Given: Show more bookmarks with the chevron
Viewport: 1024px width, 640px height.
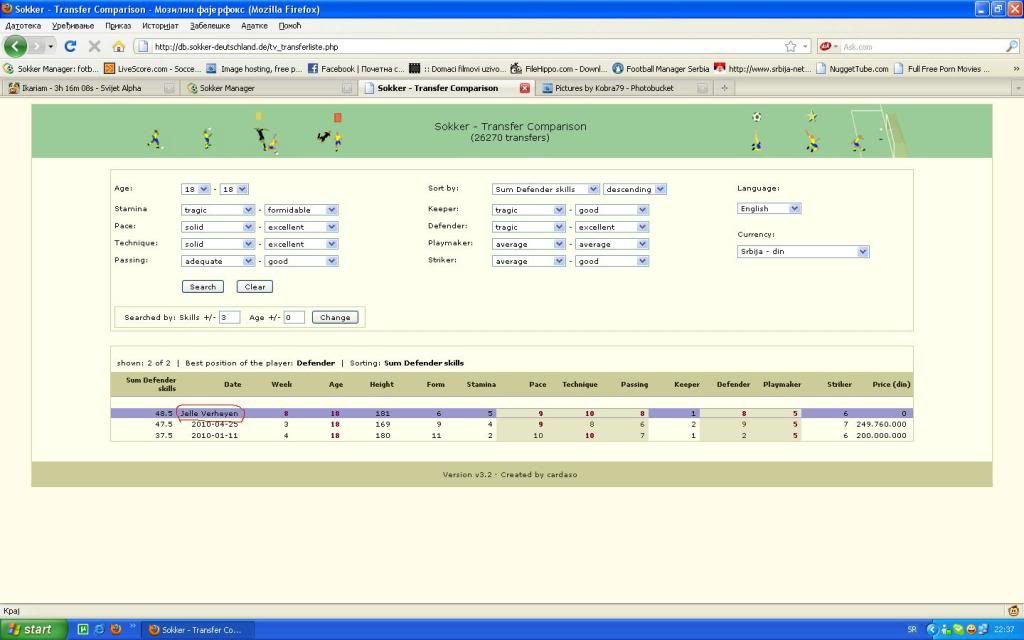Looking at the screenshot, I should coord(1016,69).
